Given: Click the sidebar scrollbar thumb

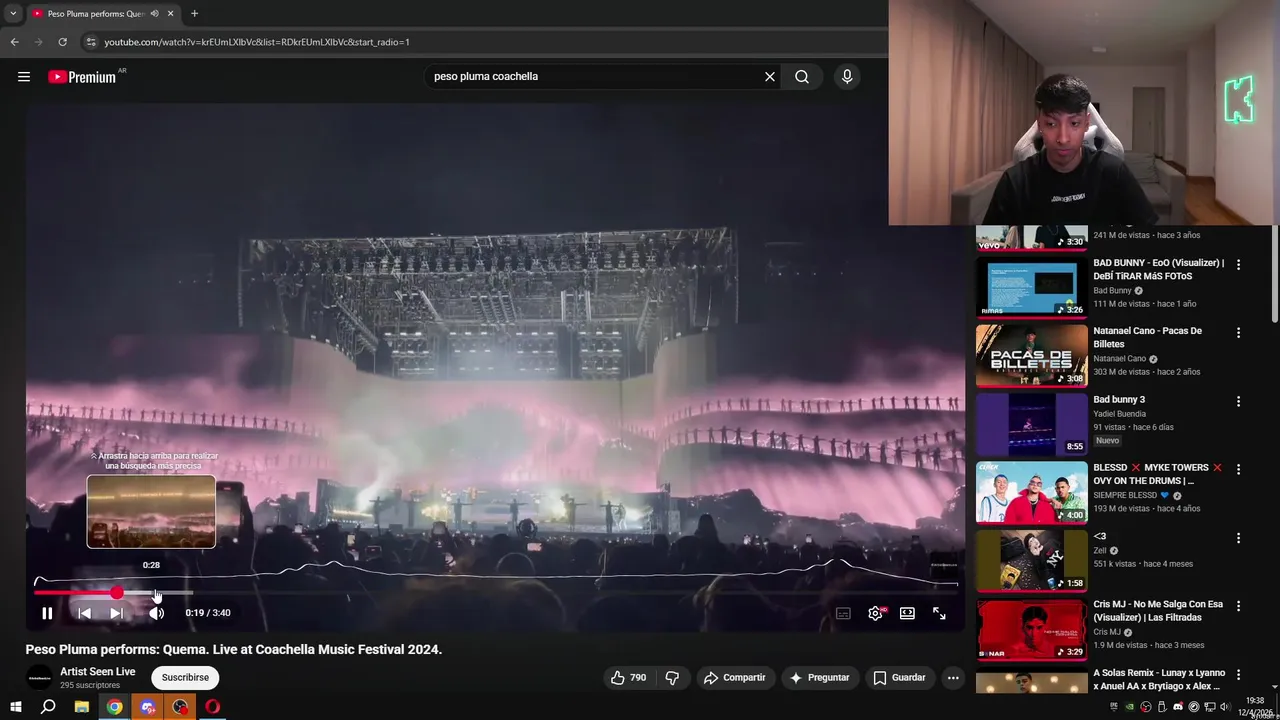Looking at the screenshot, I should pyautogui.click(x=1274, y=274).
